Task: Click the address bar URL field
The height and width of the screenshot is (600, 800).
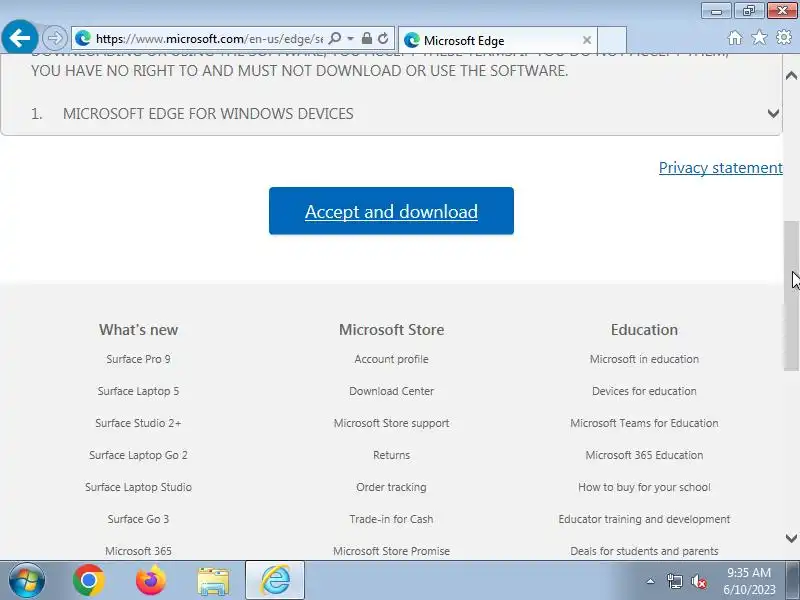Action: (x=209, y=38)
